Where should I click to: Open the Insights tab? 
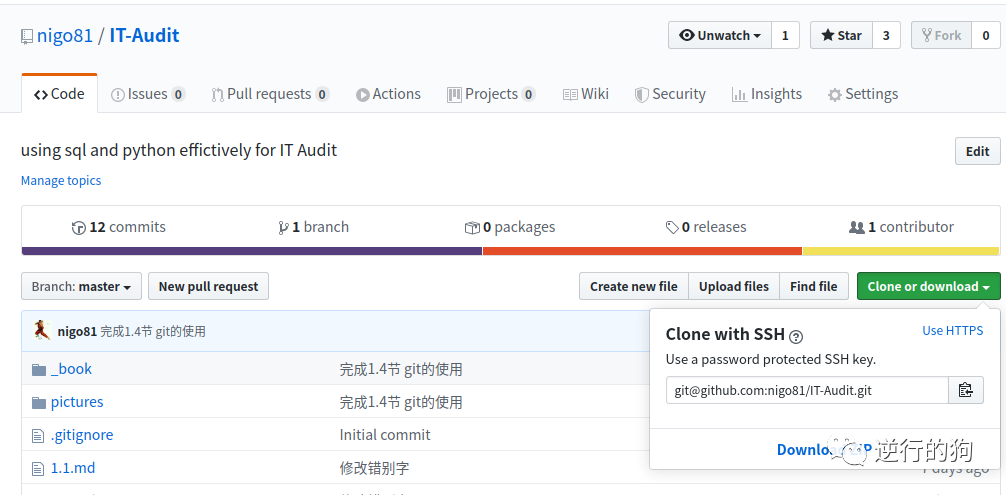tap(767, 94)
